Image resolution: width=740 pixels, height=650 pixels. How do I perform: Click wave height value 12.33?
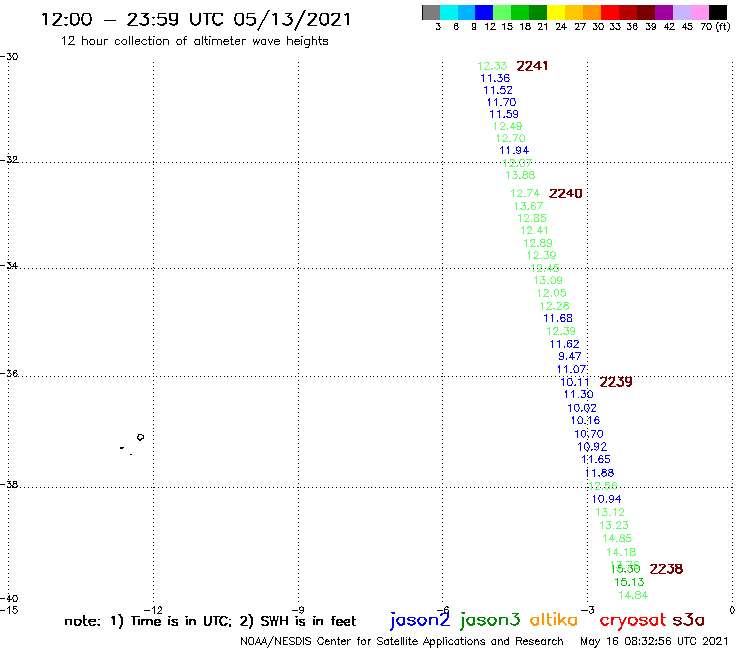click(492, 66)
